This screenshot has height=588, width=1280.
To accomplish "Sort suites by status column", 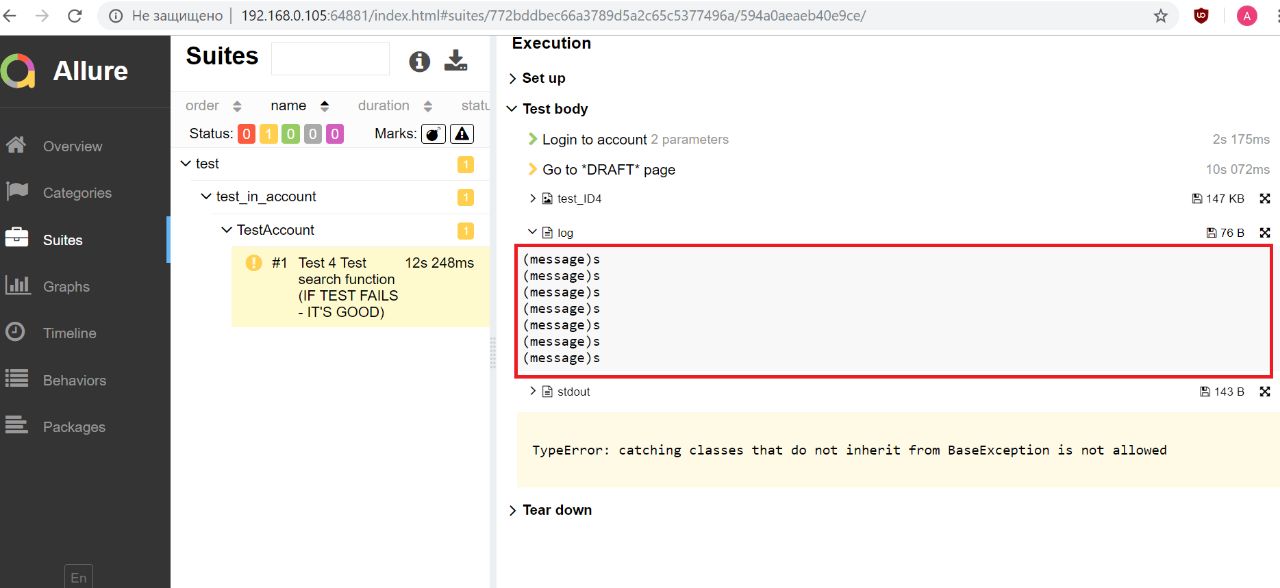I will pos(475,105).
